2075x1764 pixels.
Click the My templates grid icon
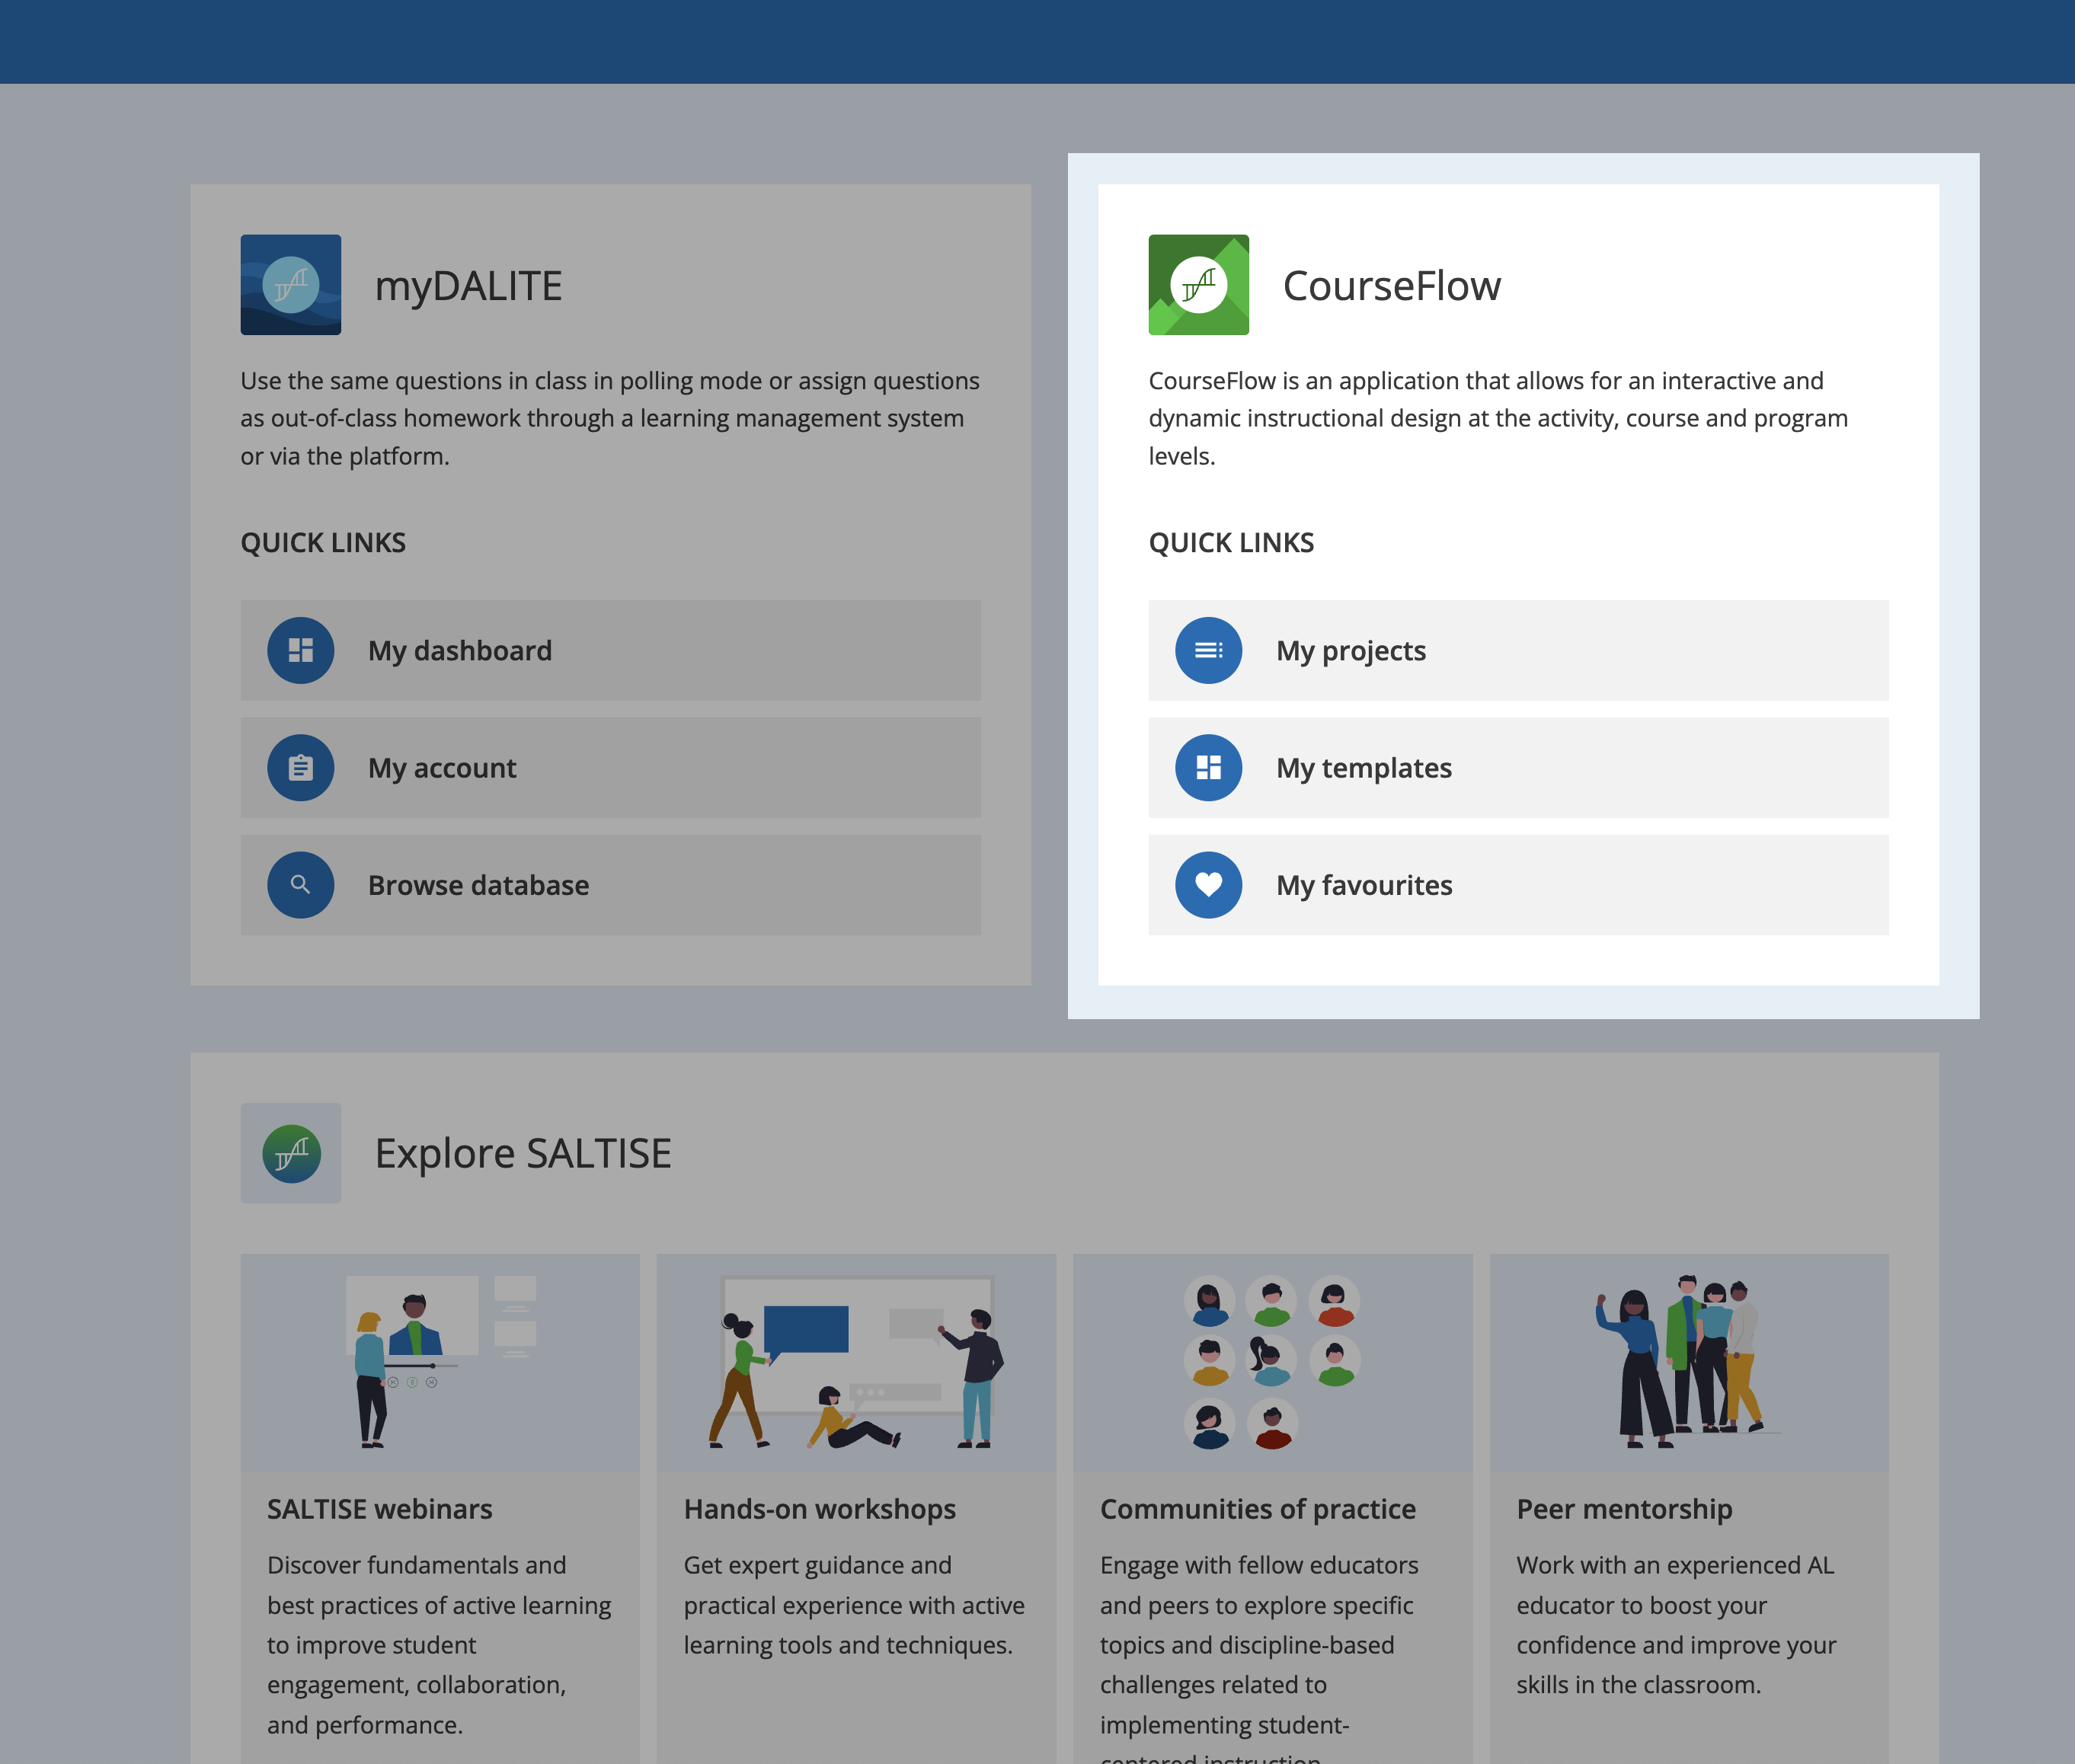point(1208,768)
